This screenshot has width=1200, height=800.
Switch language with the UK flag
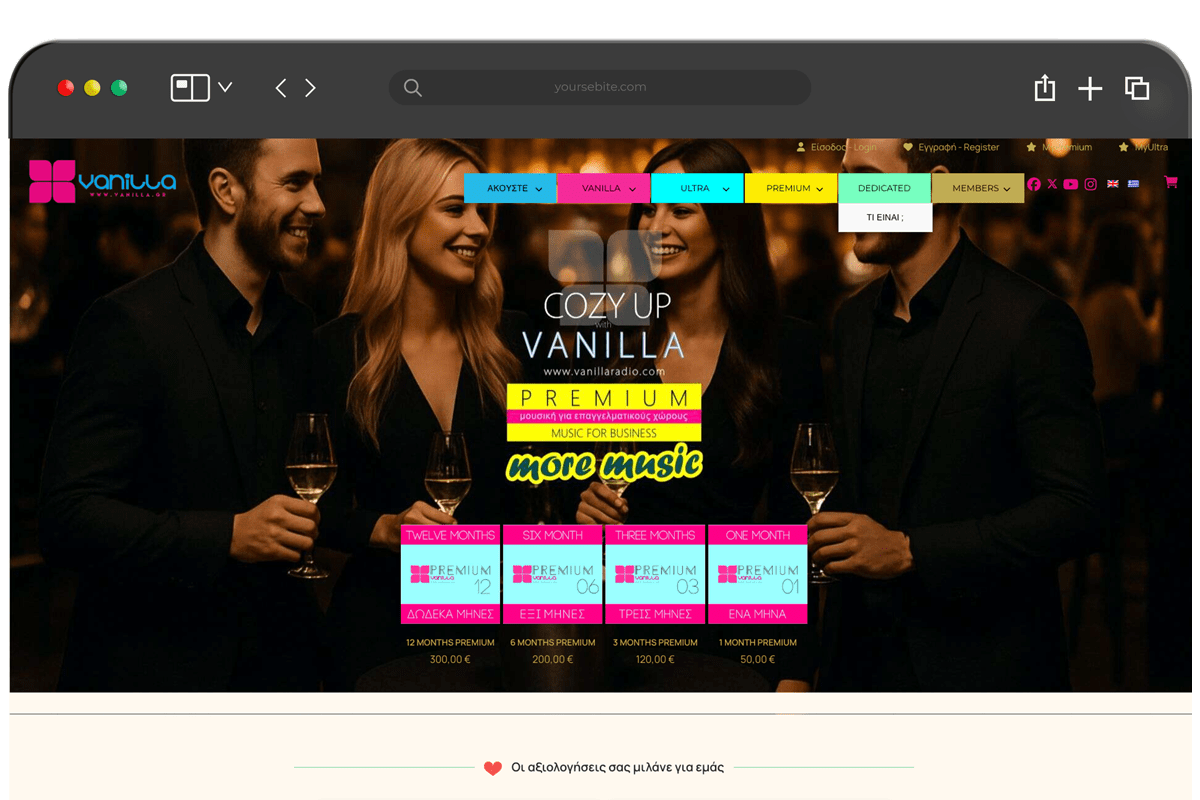coord(1112,184)
